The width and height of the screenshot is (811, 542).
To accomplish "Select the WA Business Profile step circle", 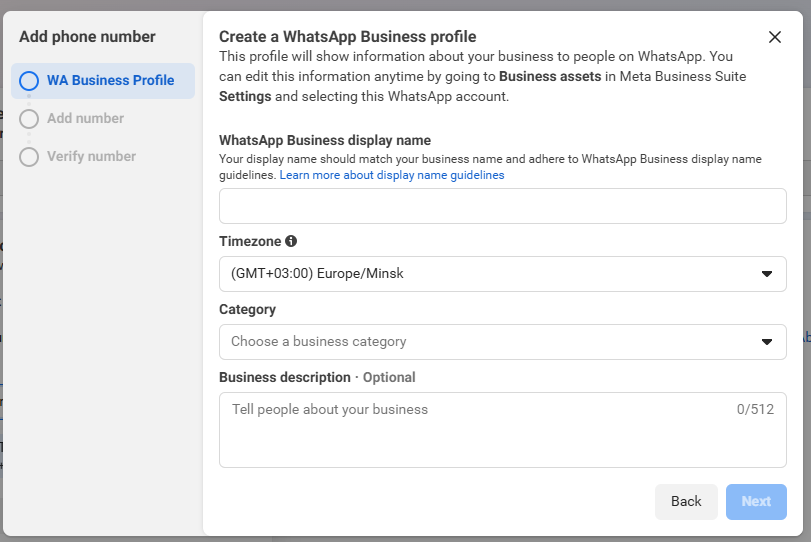I will pyautogui.click(x=29, y=81).
